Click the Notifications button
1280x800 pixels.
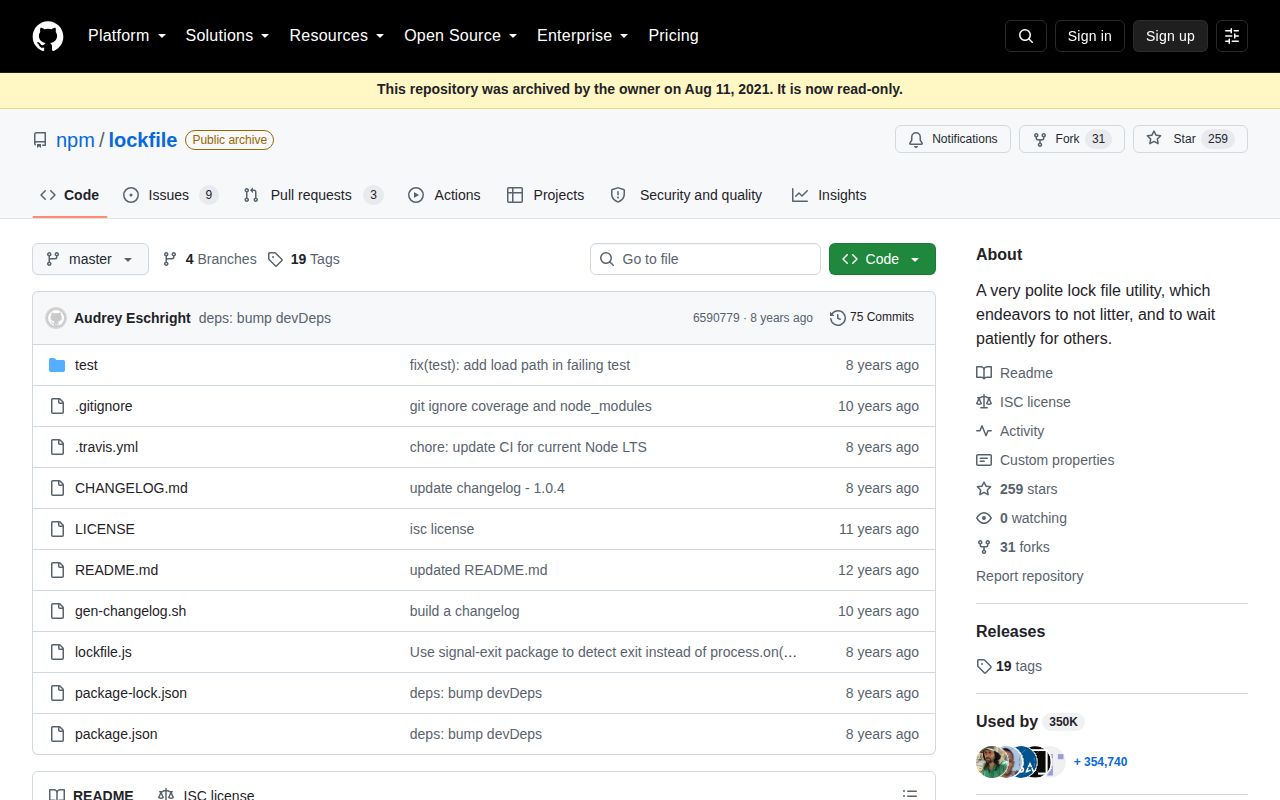click(x=953, y=139)
